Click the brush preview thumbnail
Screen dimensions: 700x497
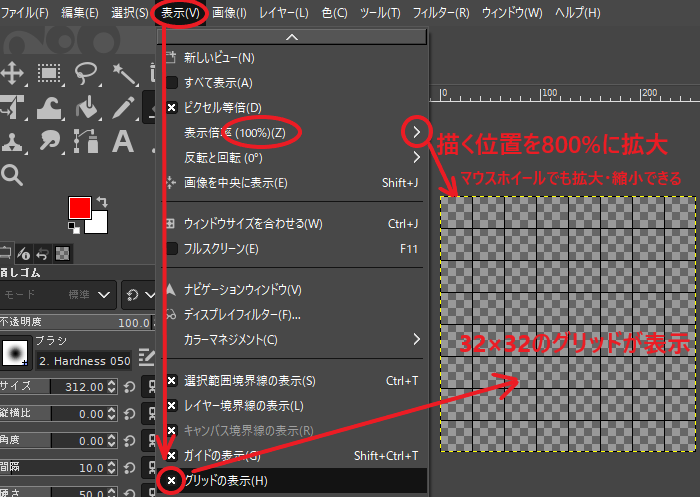15,353
